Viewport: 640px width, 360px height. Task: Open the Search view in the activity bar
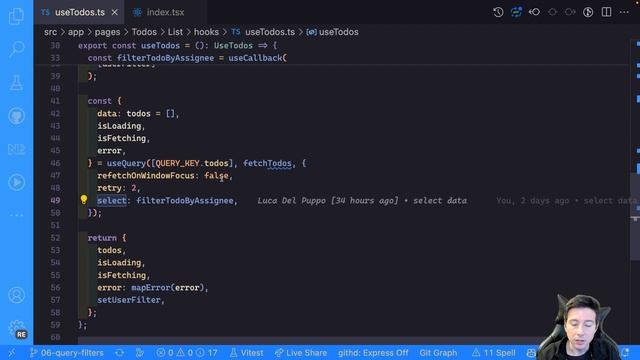point(16,49)
